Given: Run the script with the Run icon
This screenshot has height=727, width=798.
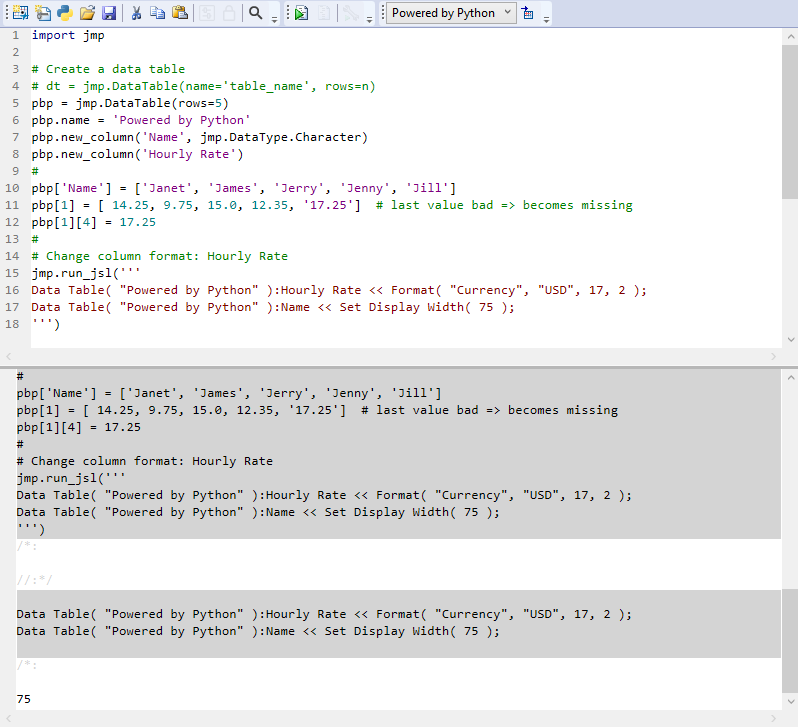Looking at the screenshot, I should tap(301, 13).
